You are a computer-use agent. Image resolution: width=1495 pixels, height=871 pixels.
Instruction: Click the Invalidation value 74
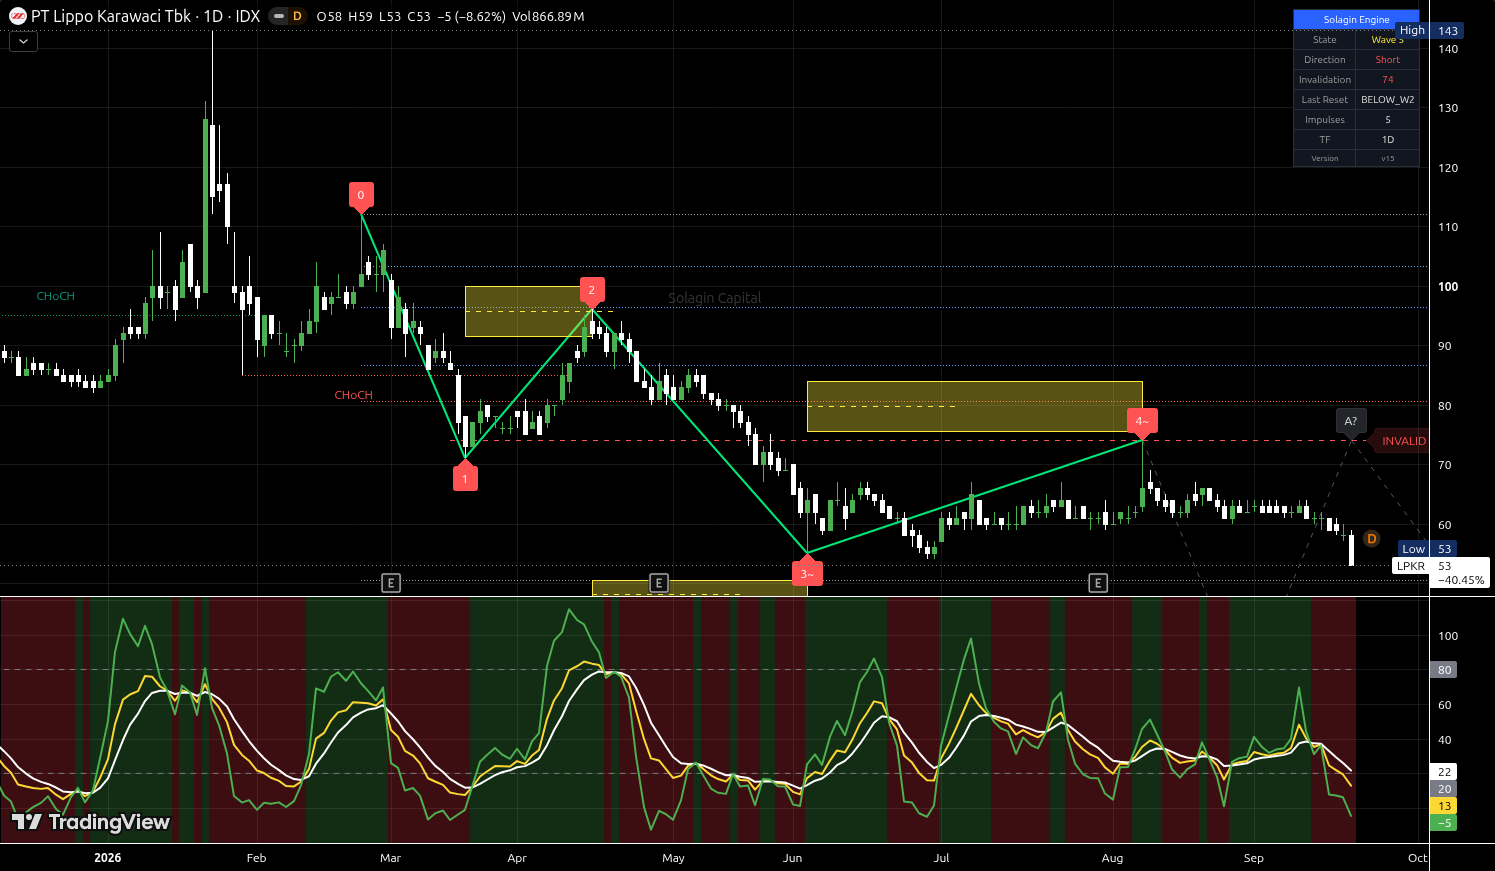(x=1387, y=80)
